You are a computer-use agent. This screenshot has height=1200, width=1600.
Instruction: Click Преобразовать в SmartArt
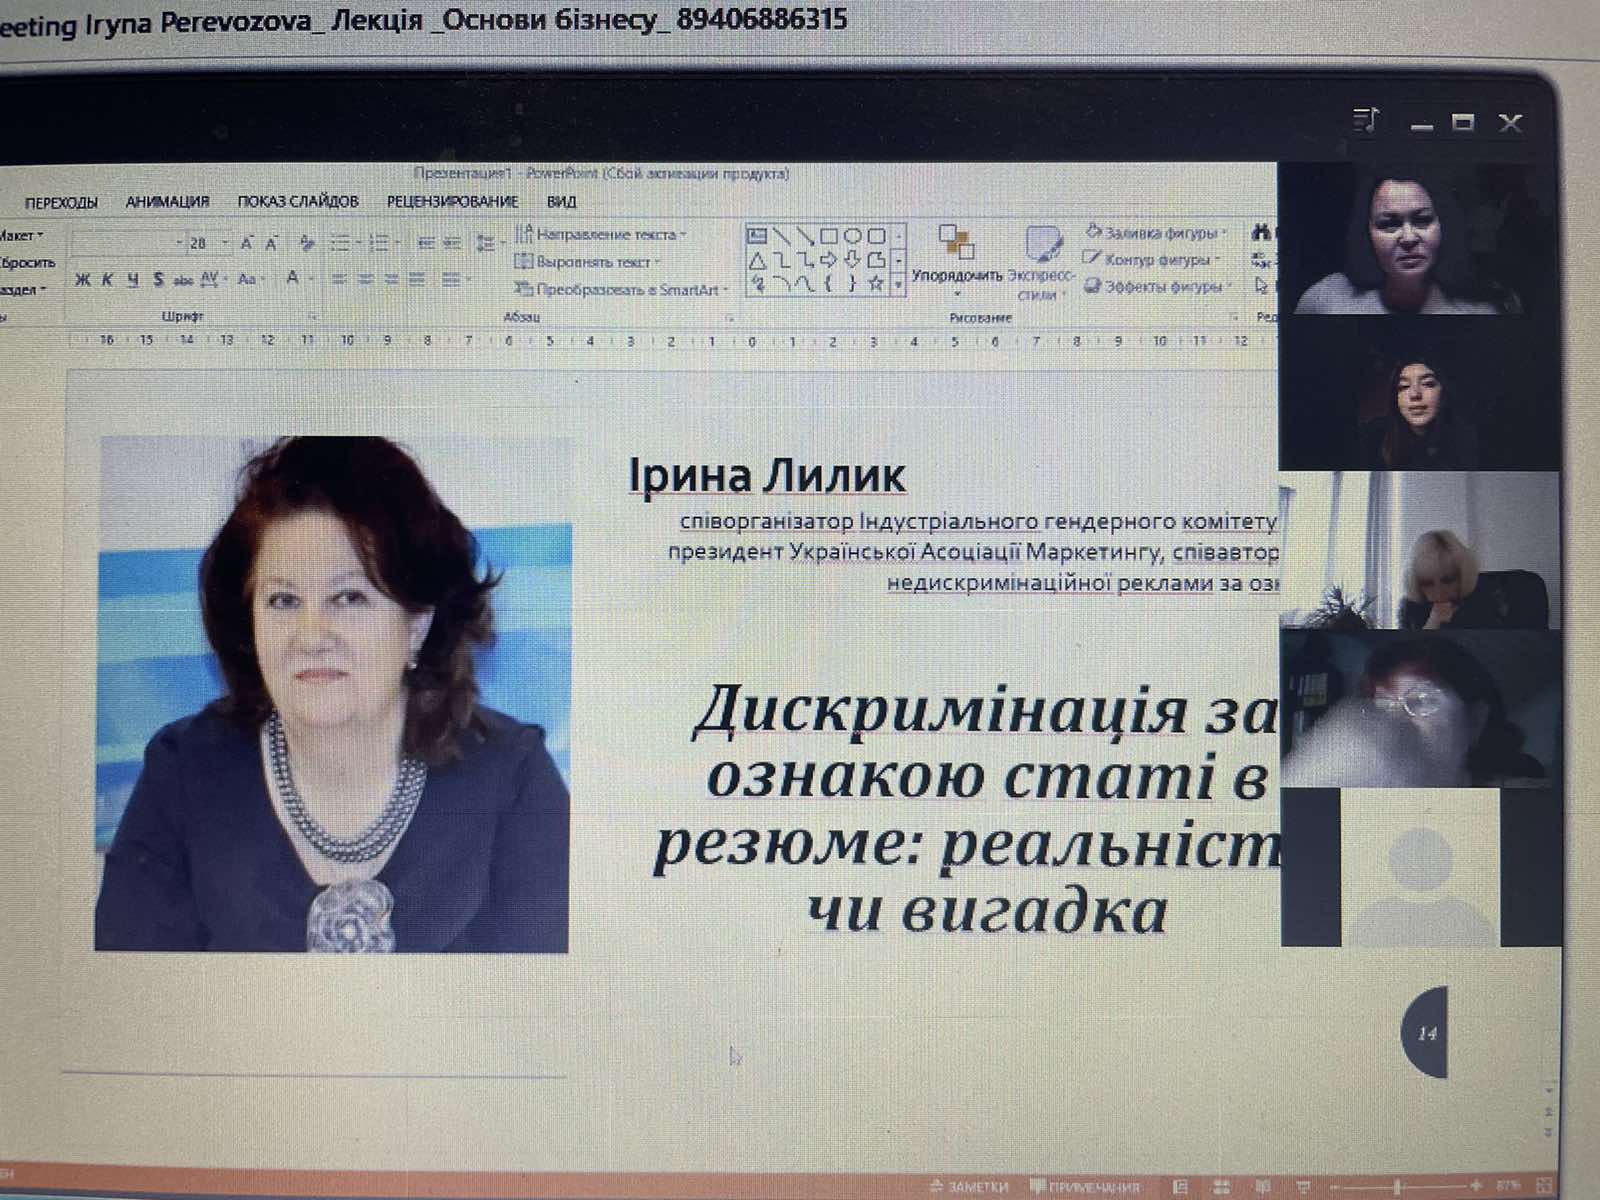pyautogui.click(x=622, y=290)
